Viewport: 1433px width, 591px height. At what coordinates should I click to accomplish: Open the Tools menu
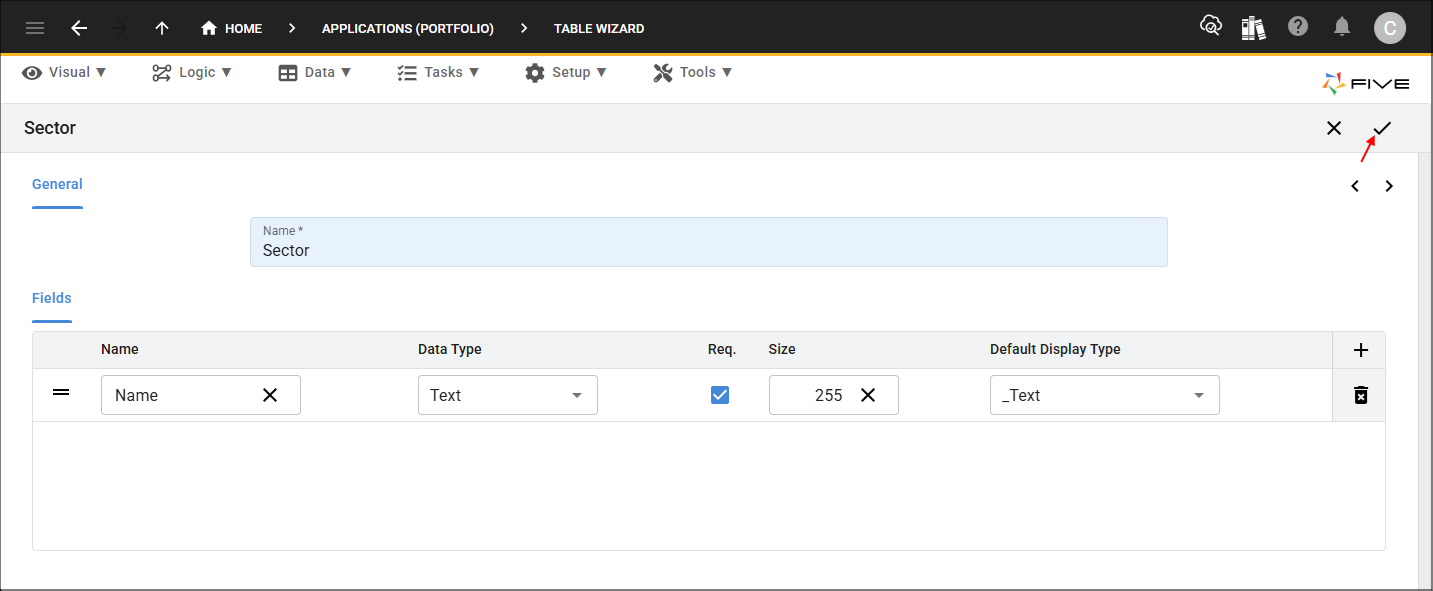coord(692,72)
